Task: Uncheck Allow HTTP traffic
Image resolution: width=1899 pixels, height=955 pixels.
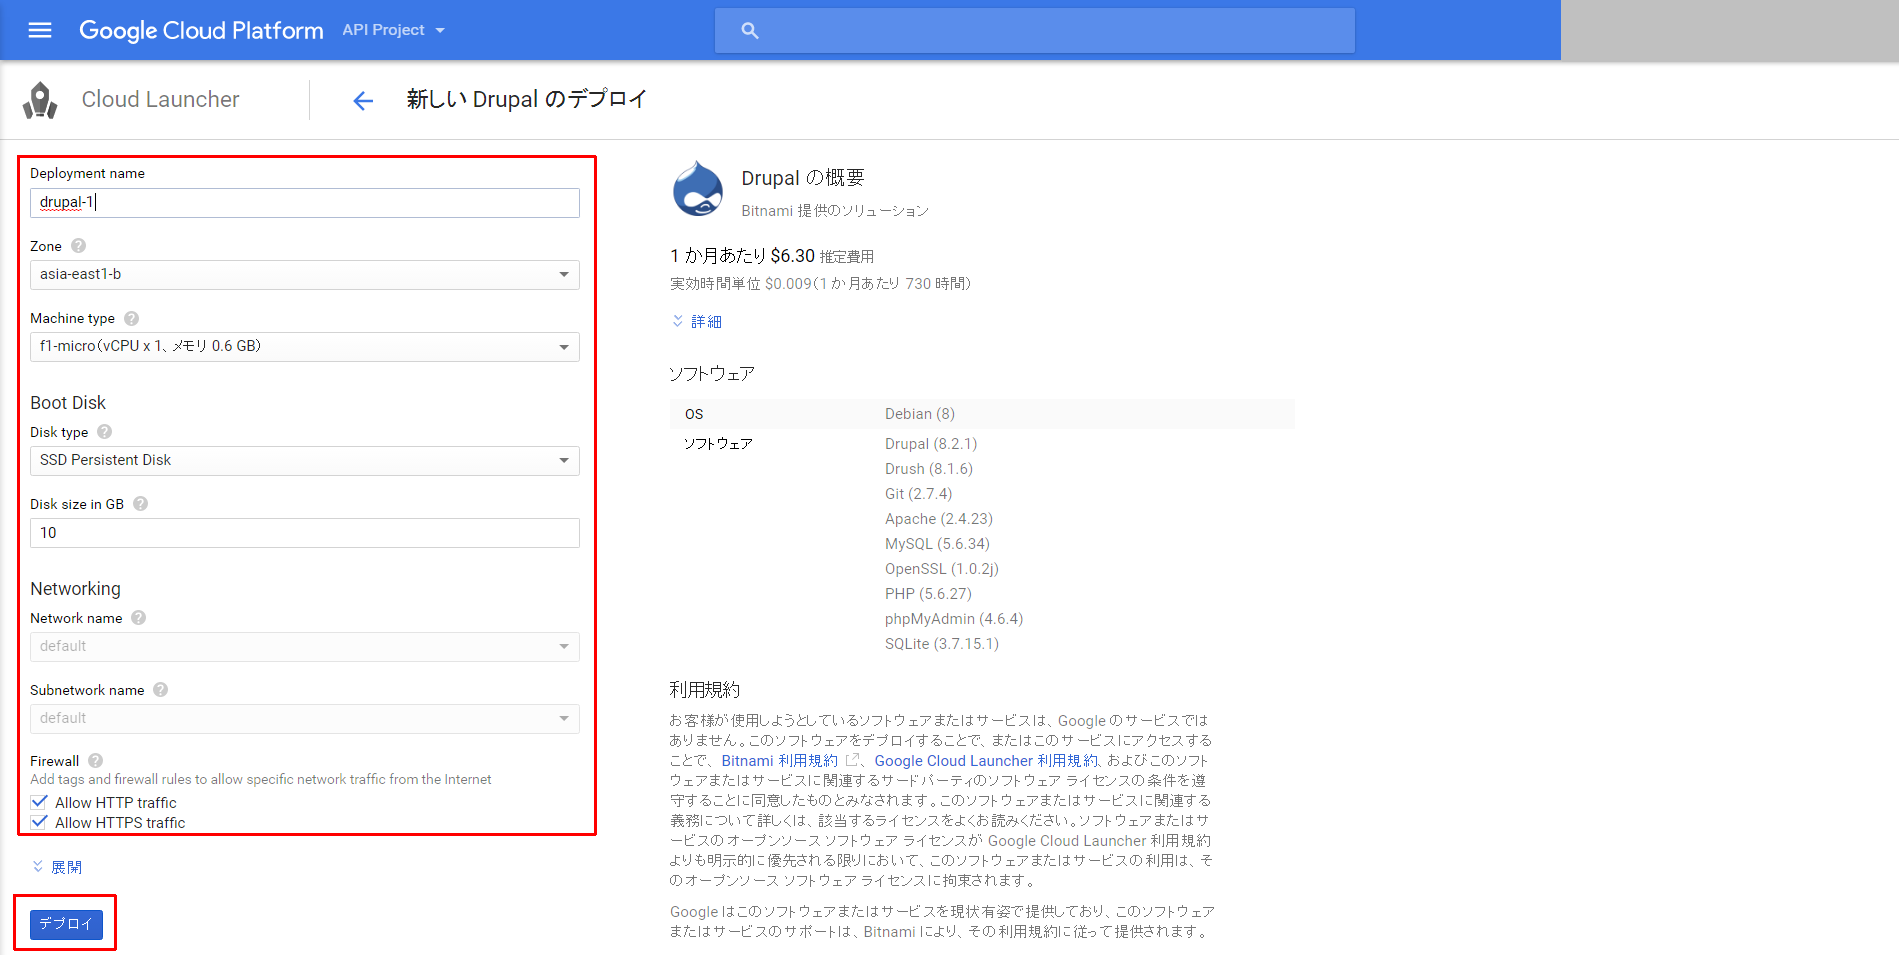Action: click(x=39, y=801)
